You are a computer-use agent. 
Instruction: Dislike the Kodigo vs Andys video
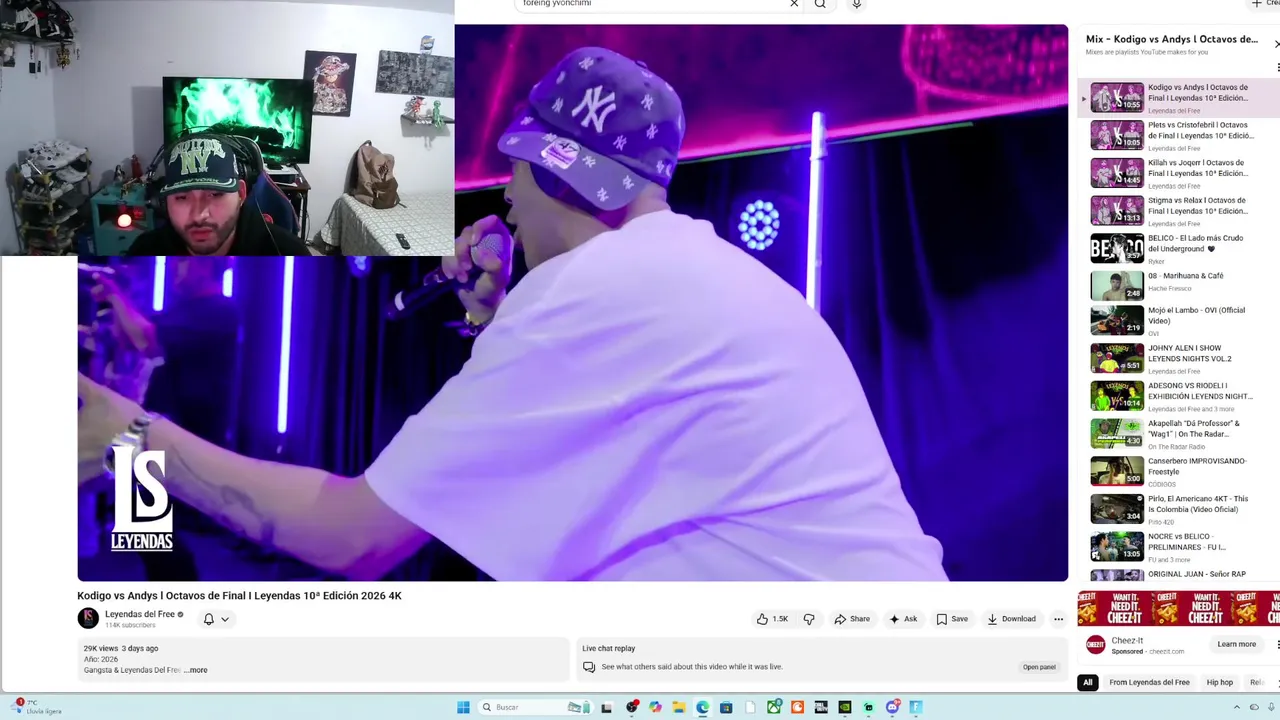click(809, 619)
